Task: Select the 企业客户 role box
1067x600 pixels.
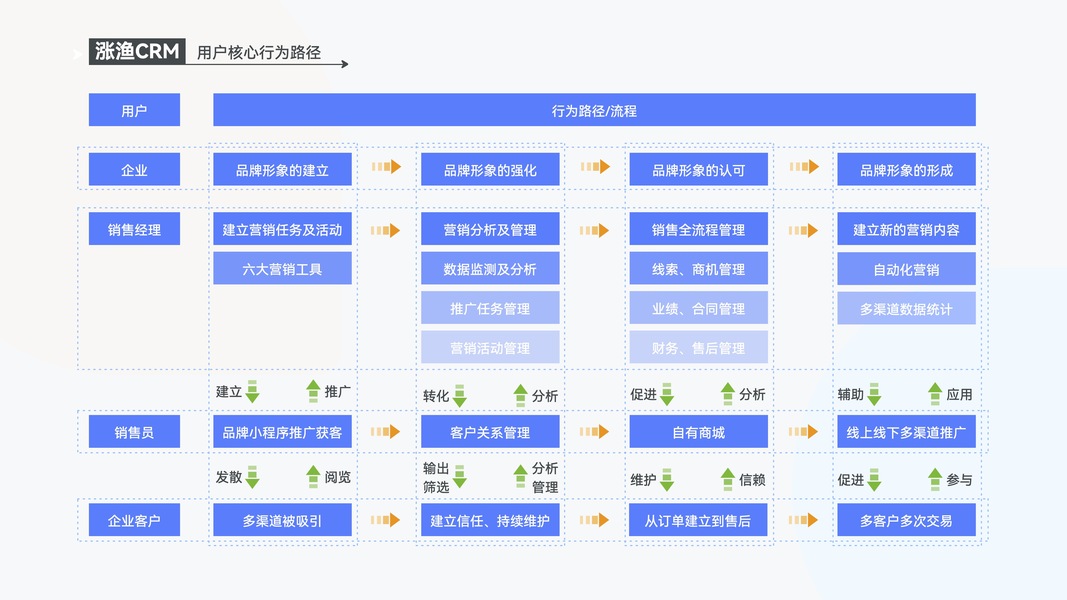Action: pos(134,520)
